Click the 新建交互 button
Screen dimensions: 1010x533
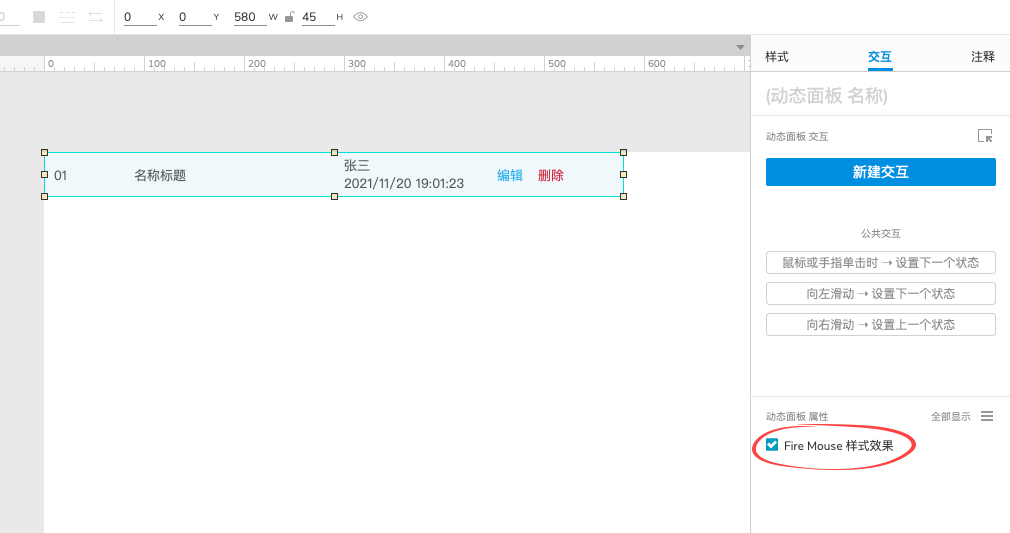pos(880,172)
